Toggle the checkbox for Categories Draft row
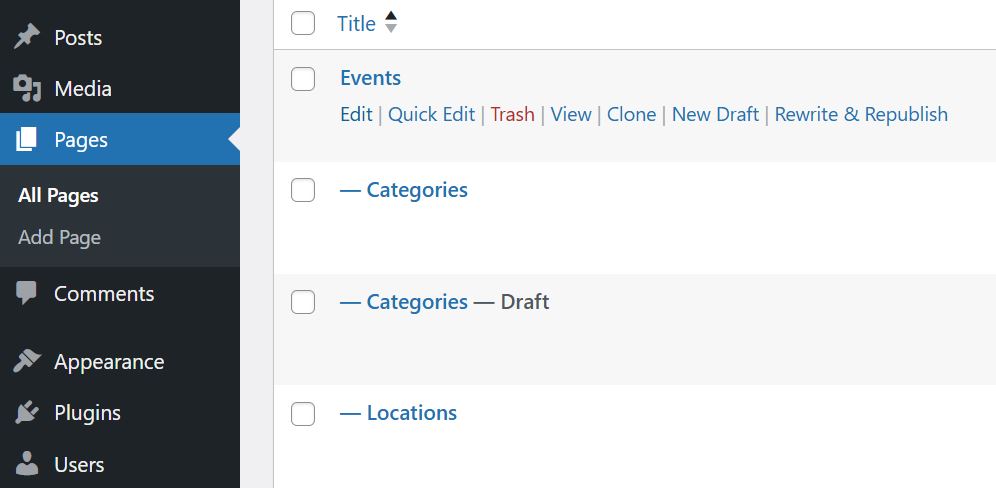This screenshot has height=488, width=996. 303,301
